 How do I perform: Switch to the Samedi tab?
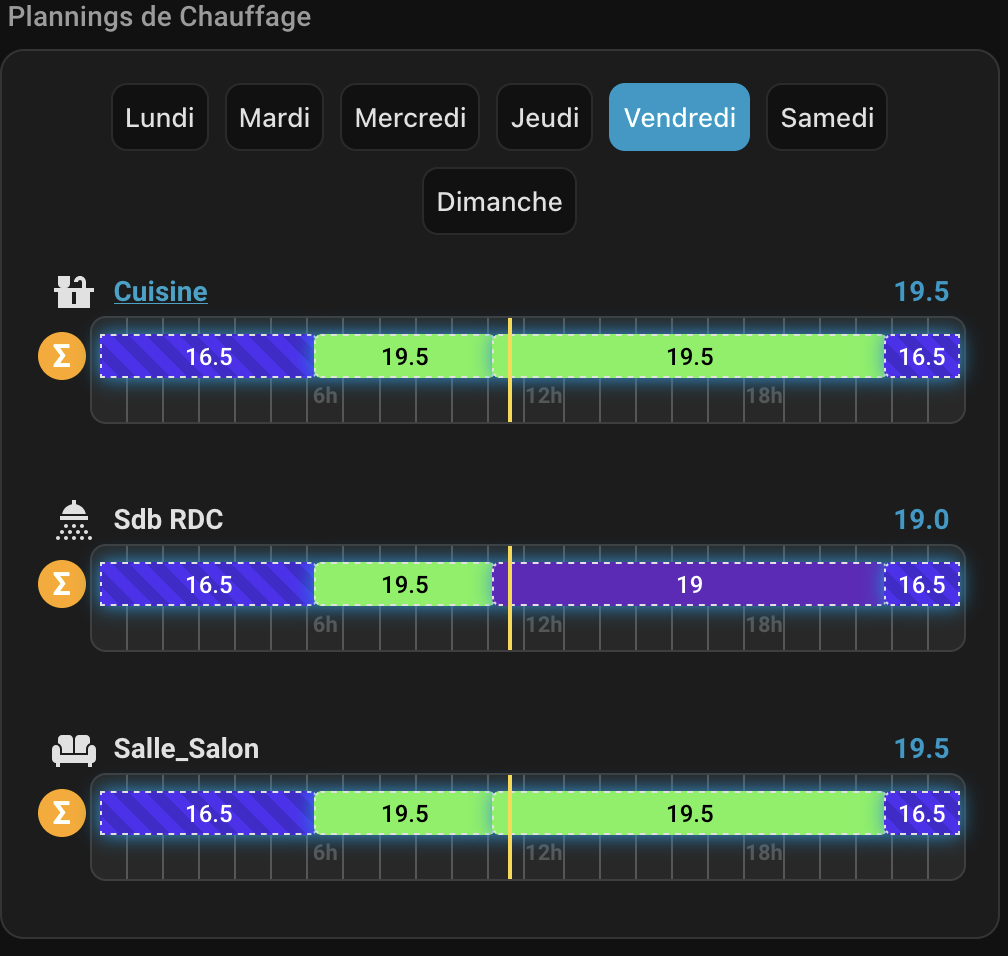(827, 117)
